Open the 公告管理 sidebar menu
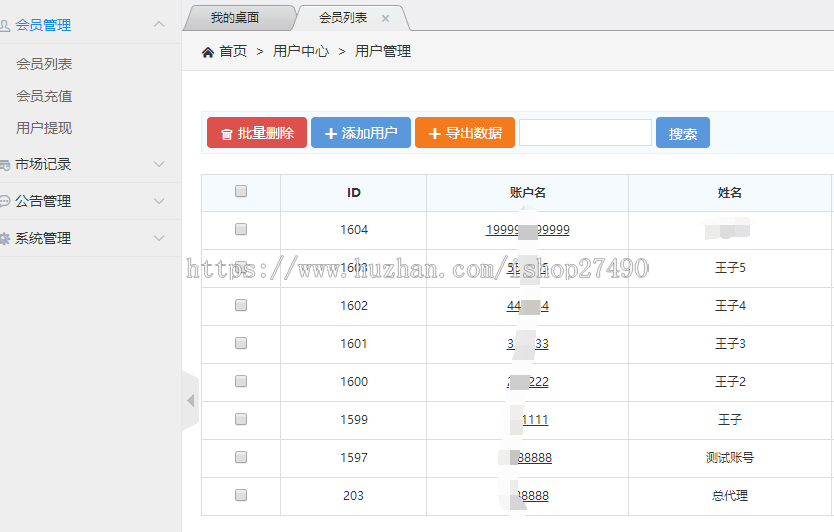Image resolution: width=834 pixels, height=532 pixels. [43, 201]
